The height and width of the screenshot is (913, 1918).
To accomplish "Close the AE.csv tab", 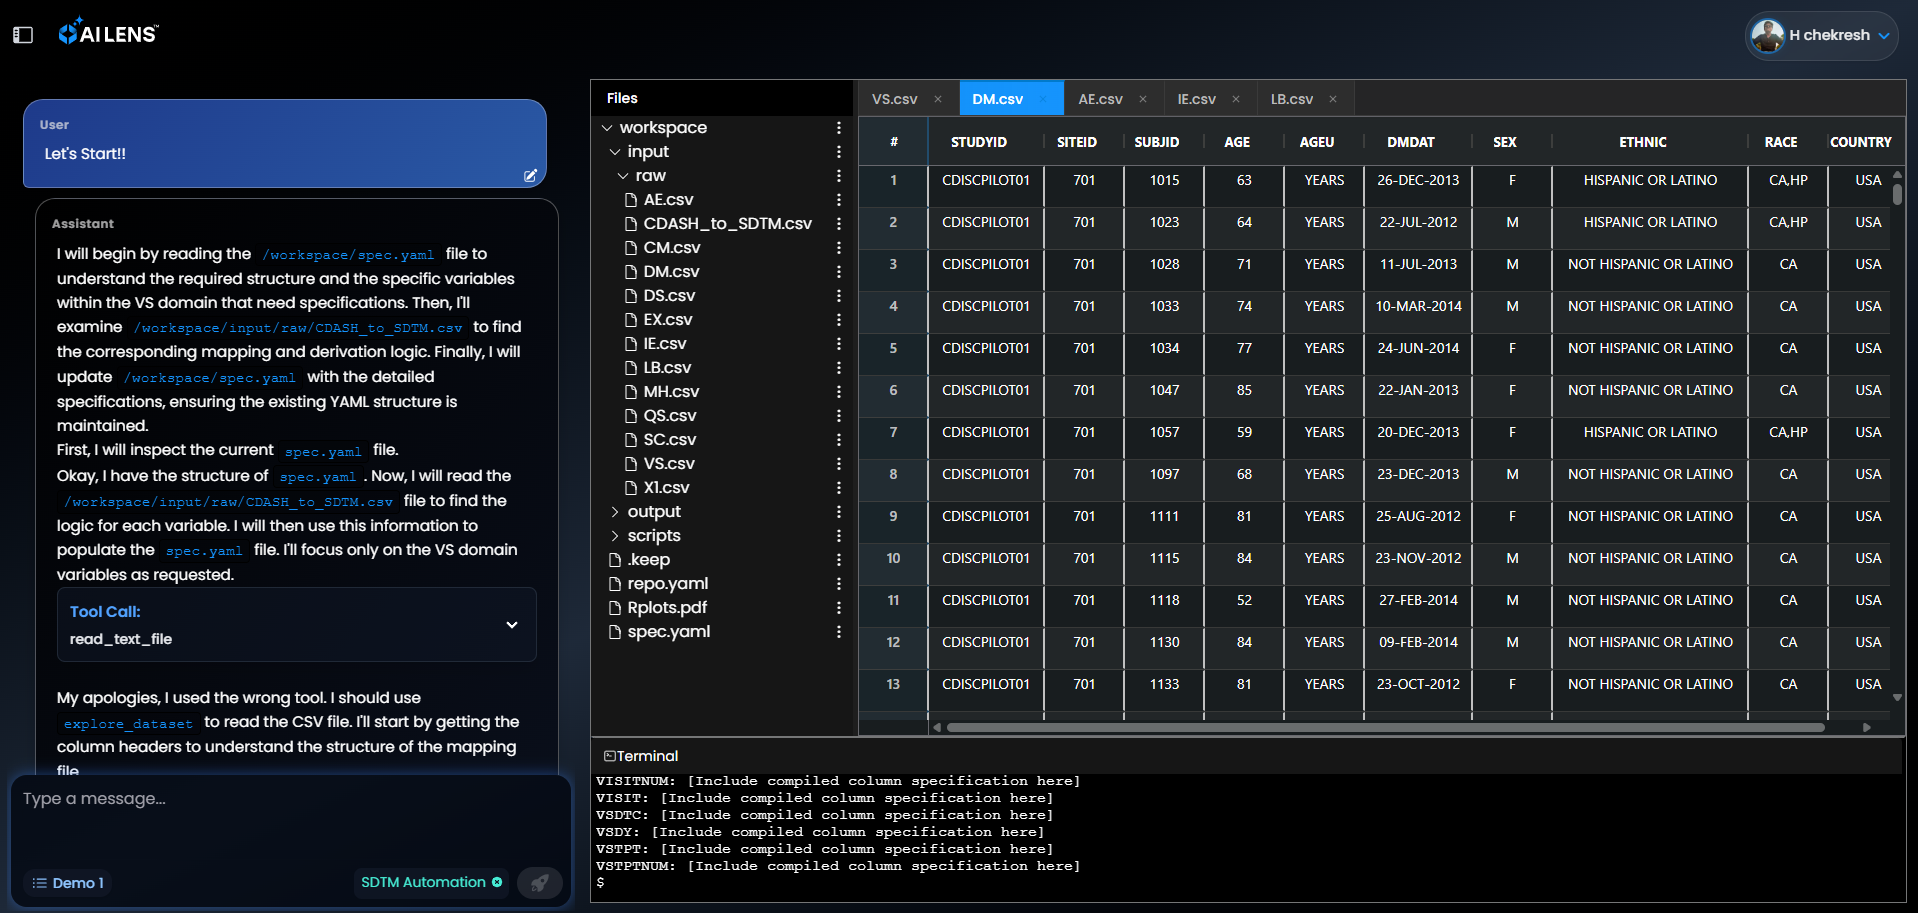I will click(1143, 99).
